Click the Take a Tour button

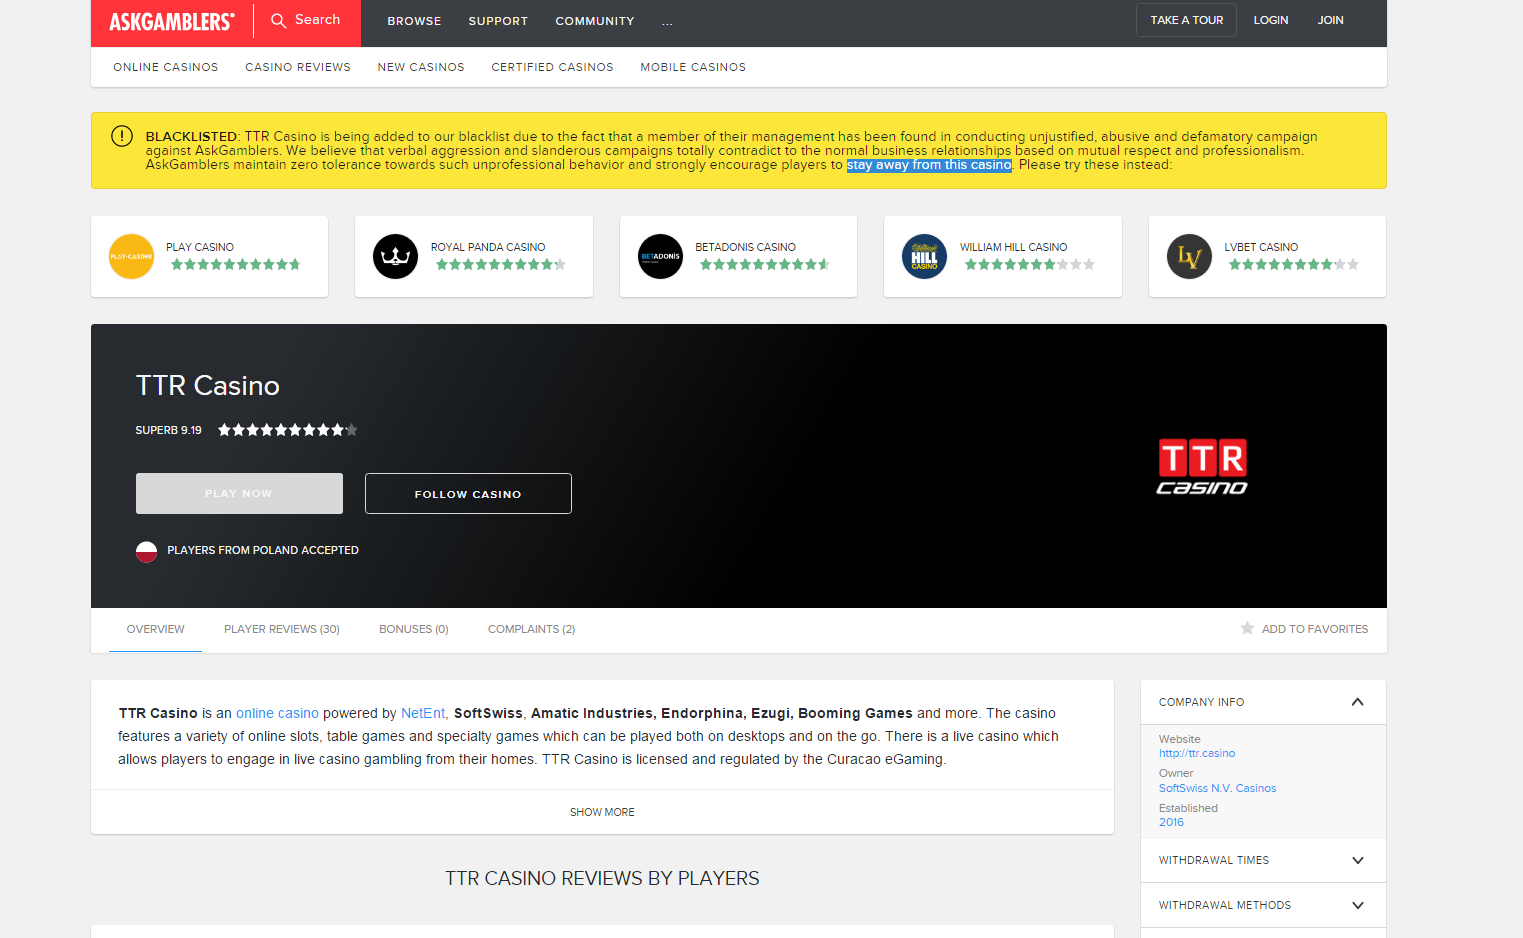1186,20
